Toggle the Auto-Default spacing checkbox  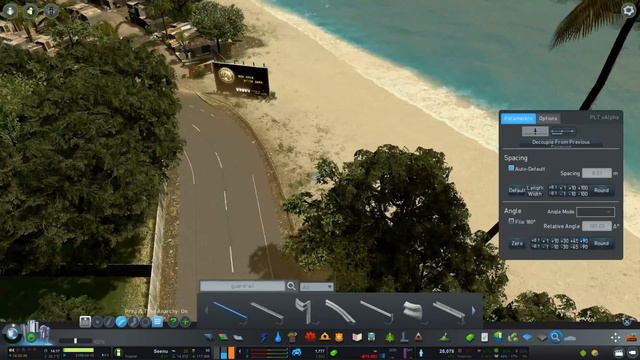coord(511,168)
